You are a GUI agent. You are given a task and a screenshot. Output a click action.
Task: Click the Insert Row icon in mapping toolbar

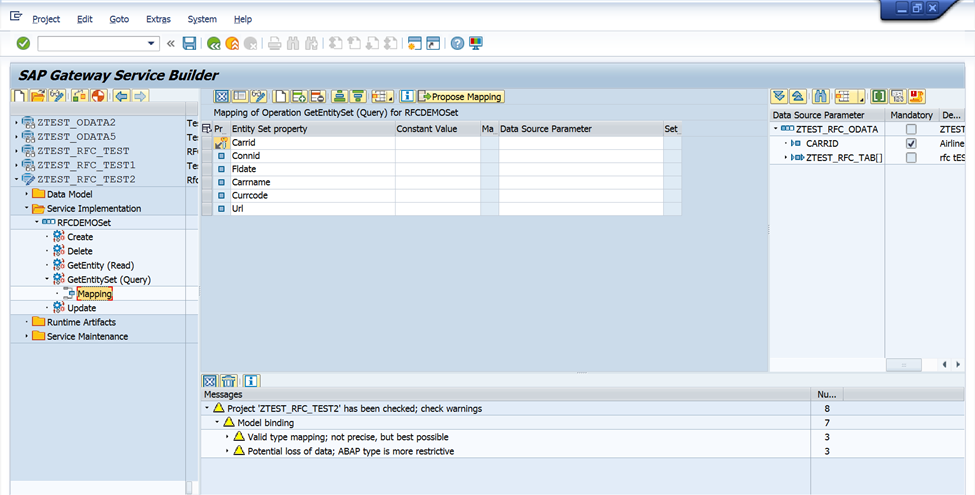[300, 96]
